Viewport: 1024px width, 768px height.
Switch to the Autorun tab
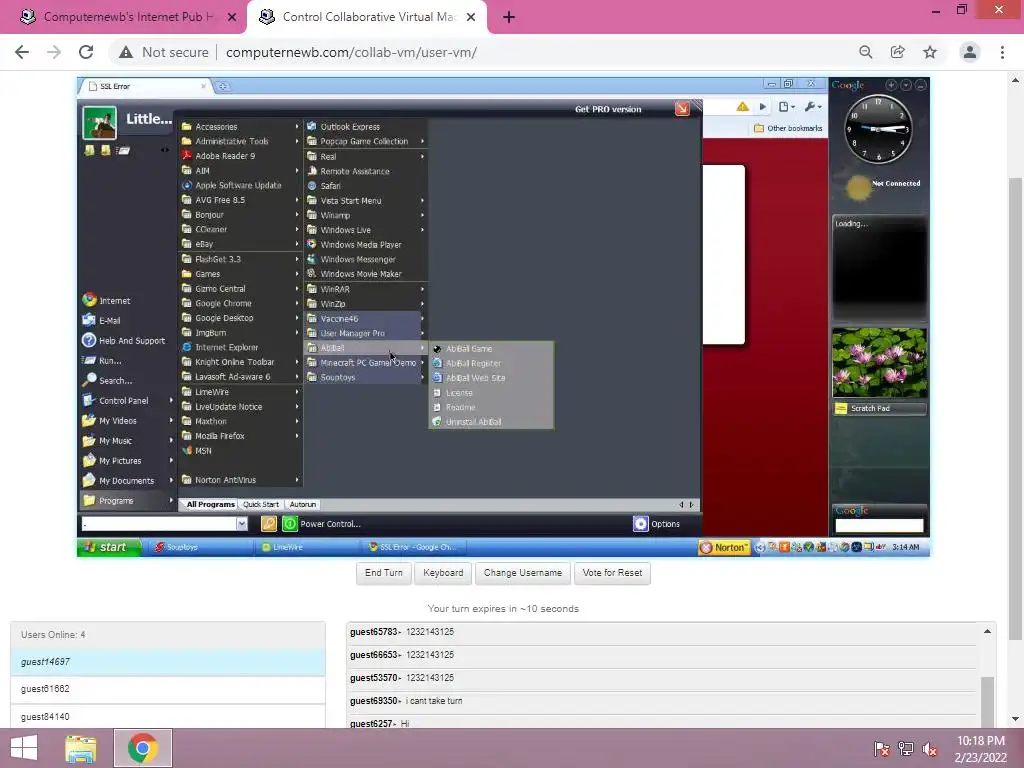click(302, 504)
